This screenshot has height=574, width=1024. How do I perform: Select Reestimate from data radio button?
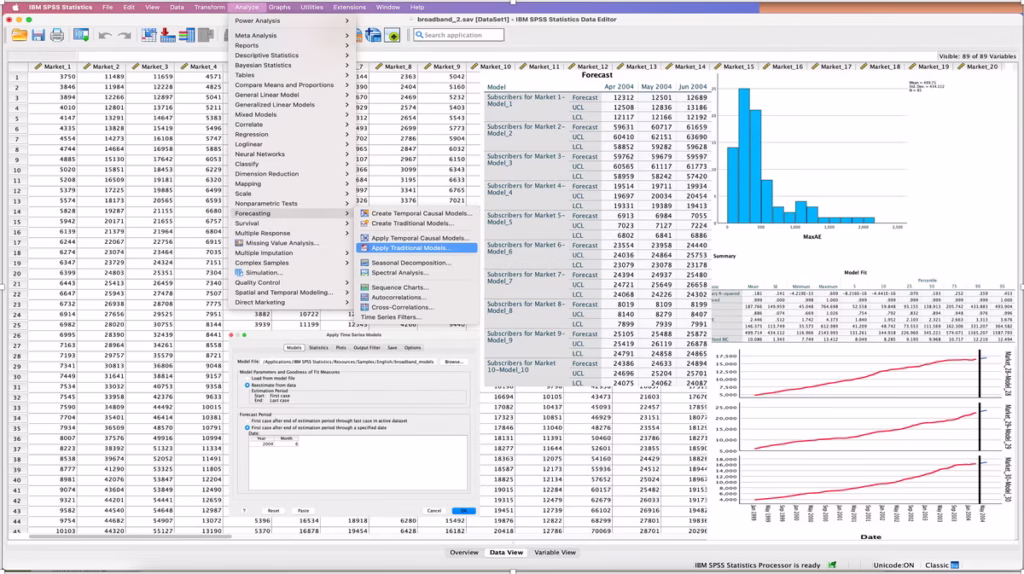tap(247, 385)
